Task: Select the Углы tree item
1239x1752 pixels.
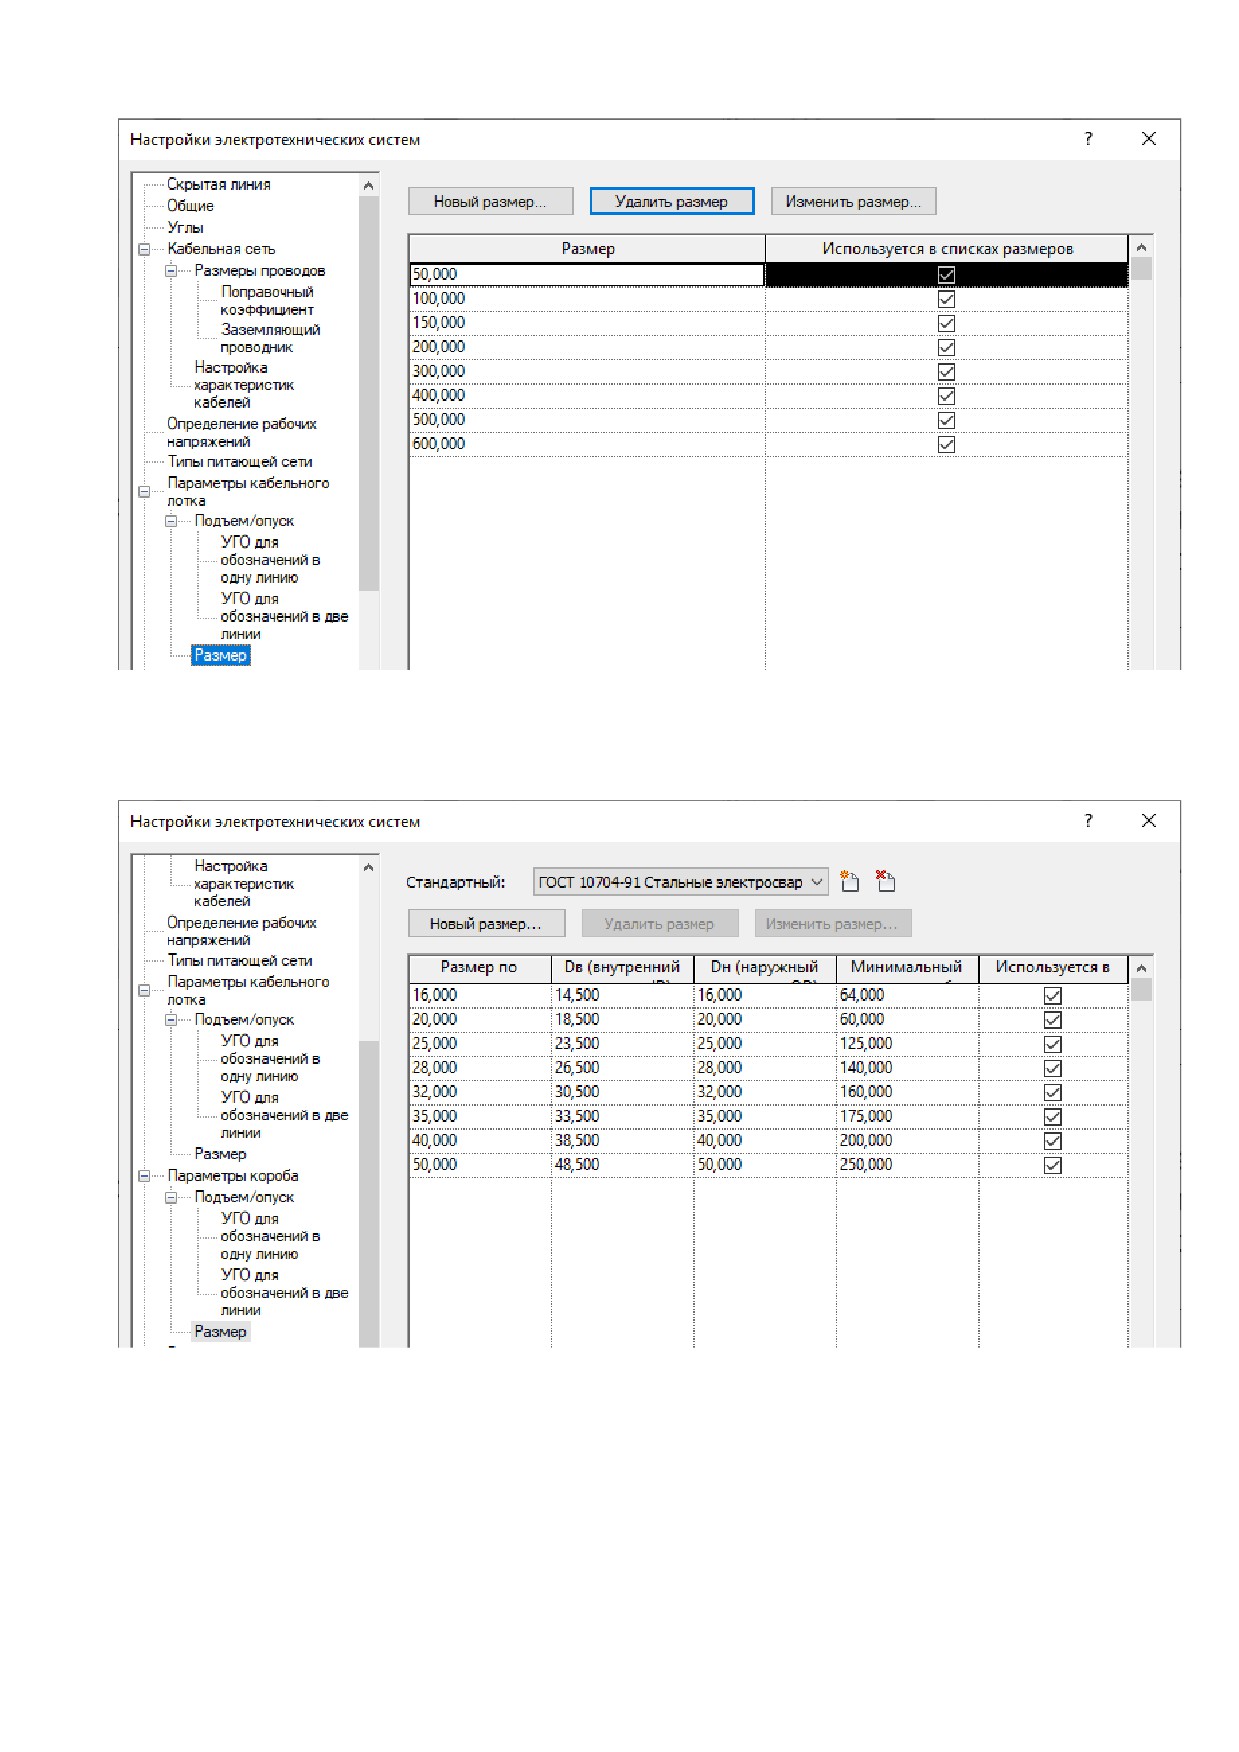Action: point(185,227)
